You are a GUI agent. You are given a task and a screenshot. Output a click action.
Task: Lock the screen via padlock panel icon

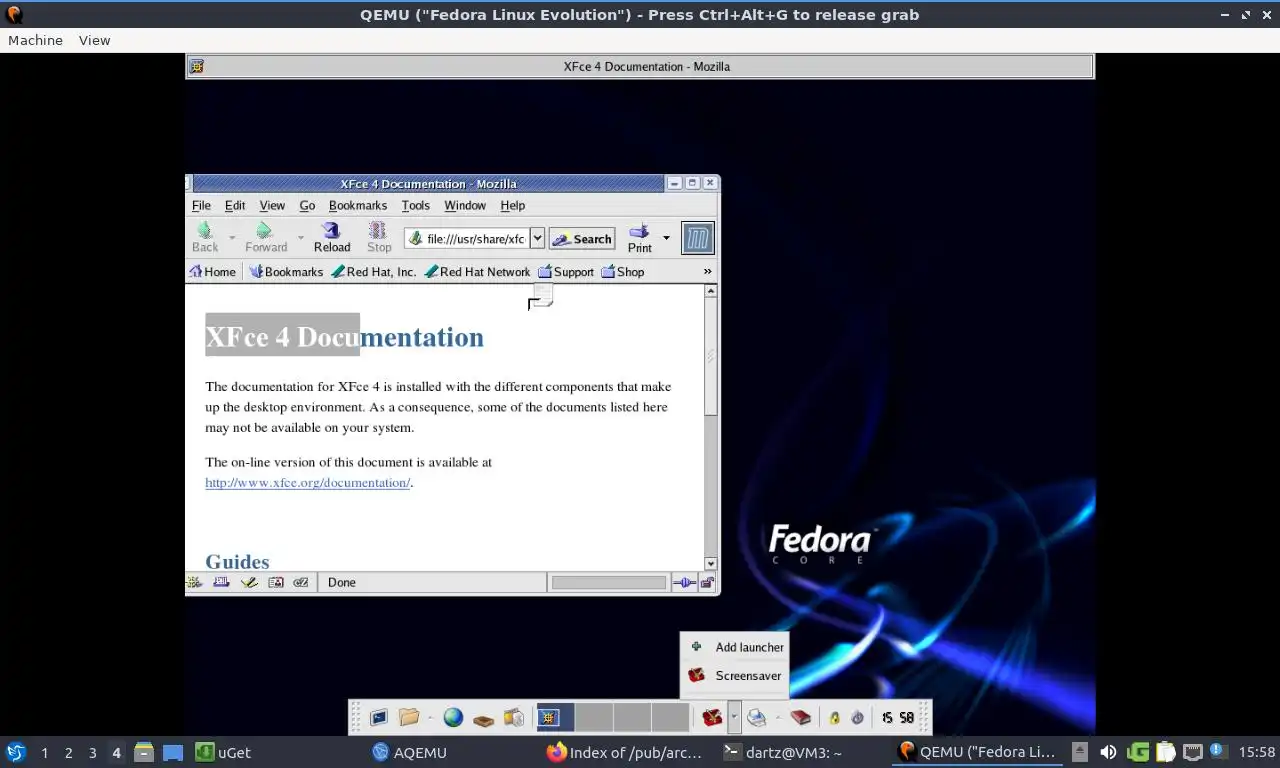834,717
